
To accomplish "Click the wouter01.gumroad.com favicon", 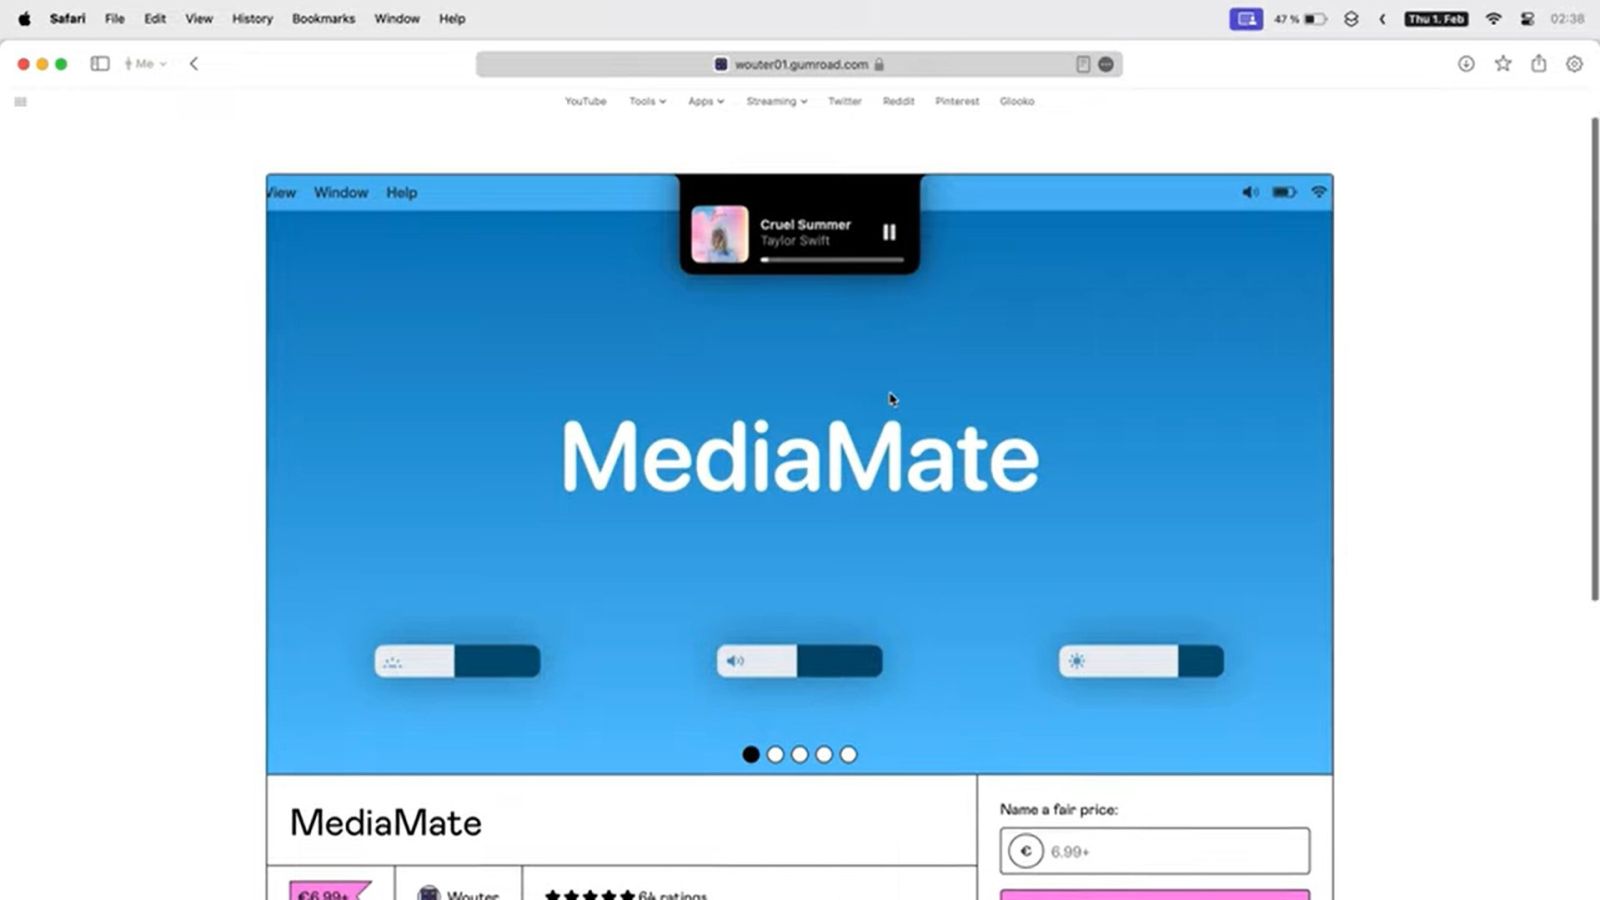I will 721,64.
